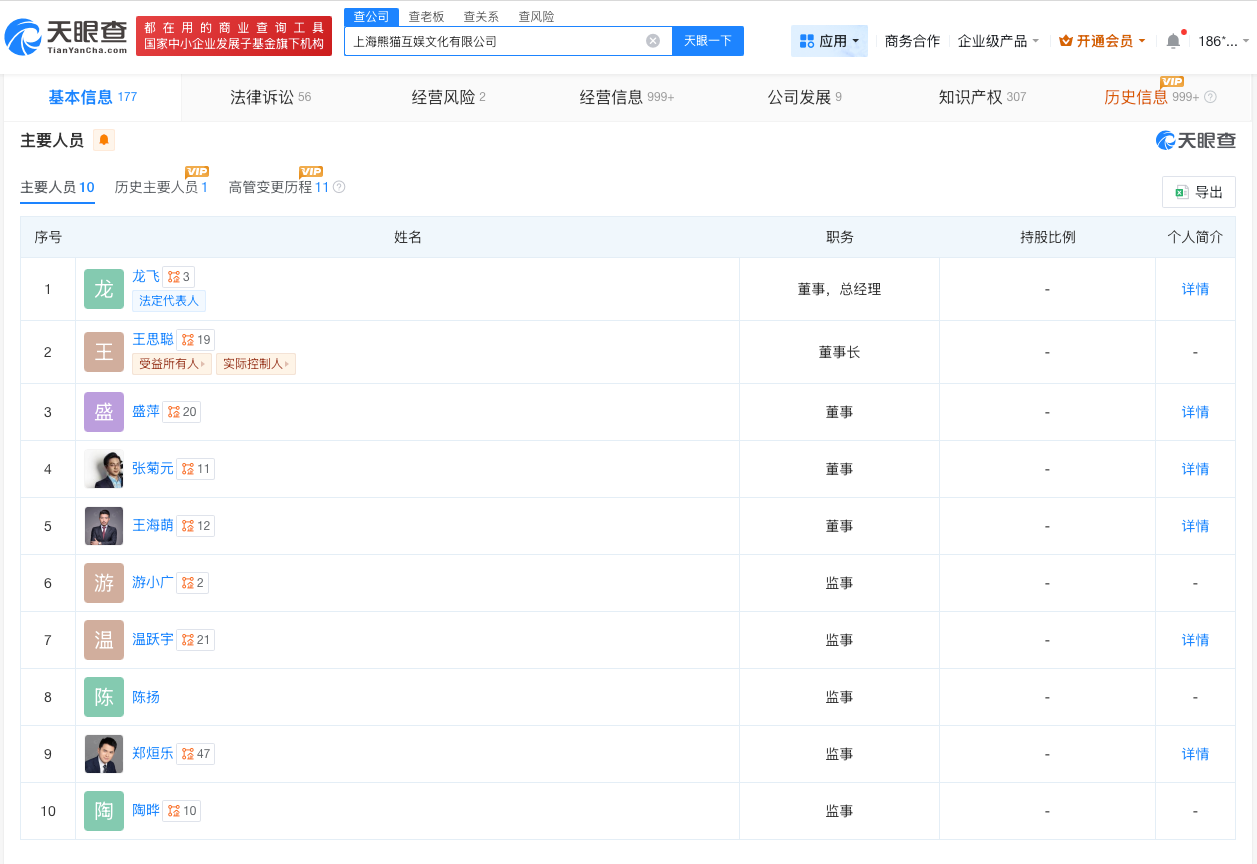
Task: Open relation graph badge for 王思聪
Action: [x=196, y=339]
